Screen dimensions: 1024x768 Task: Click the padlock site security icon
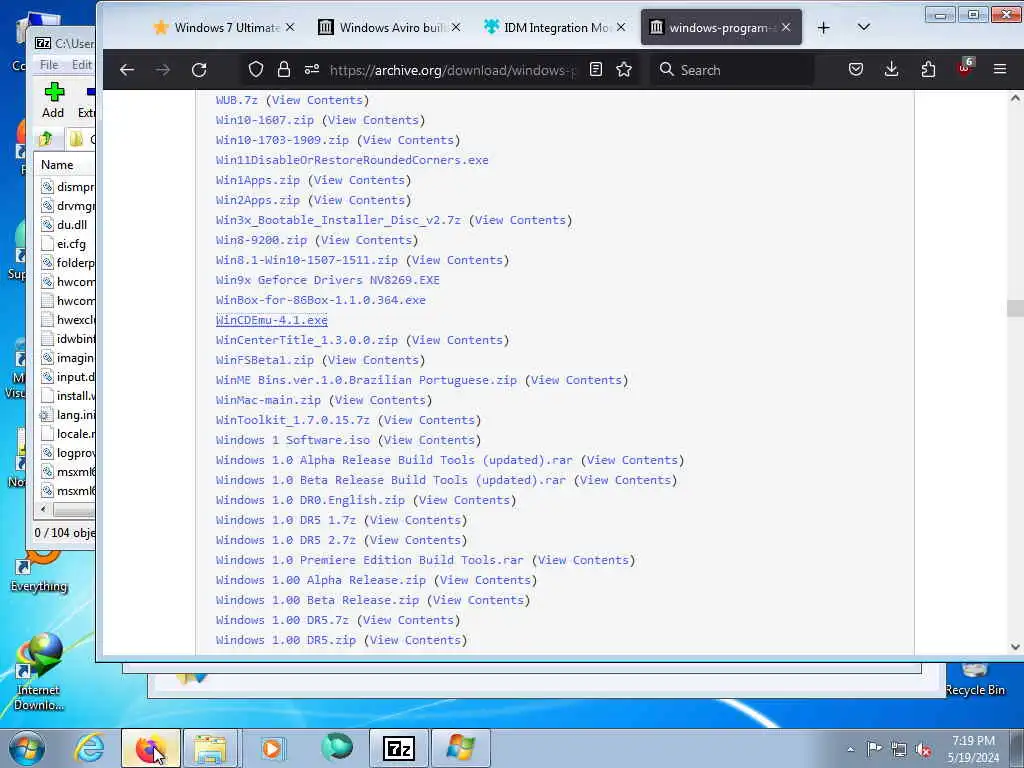coord(283,69)
